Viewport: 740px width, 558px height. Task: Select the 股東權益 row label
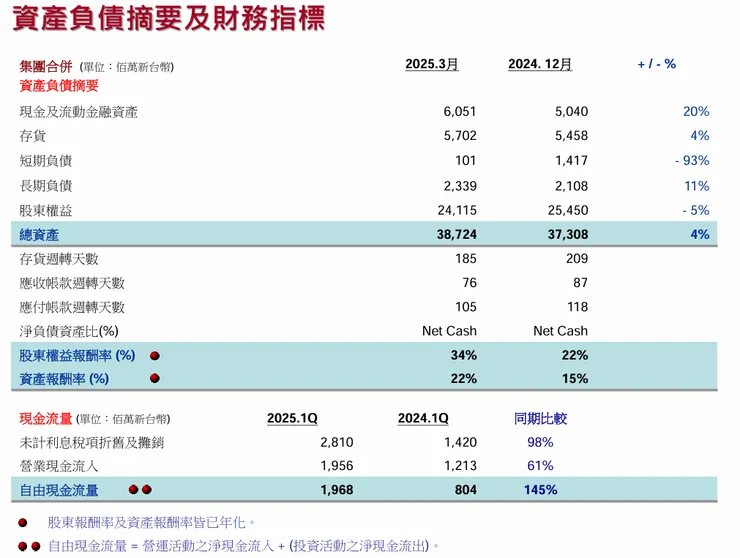46,211
